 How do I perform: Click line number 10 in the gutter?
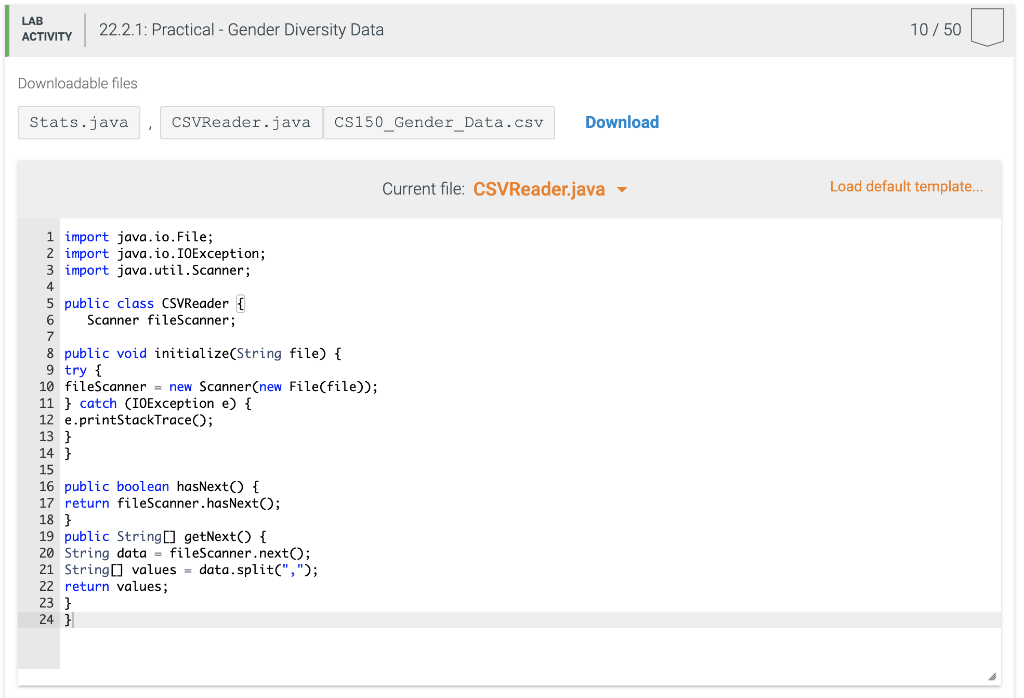46,386
